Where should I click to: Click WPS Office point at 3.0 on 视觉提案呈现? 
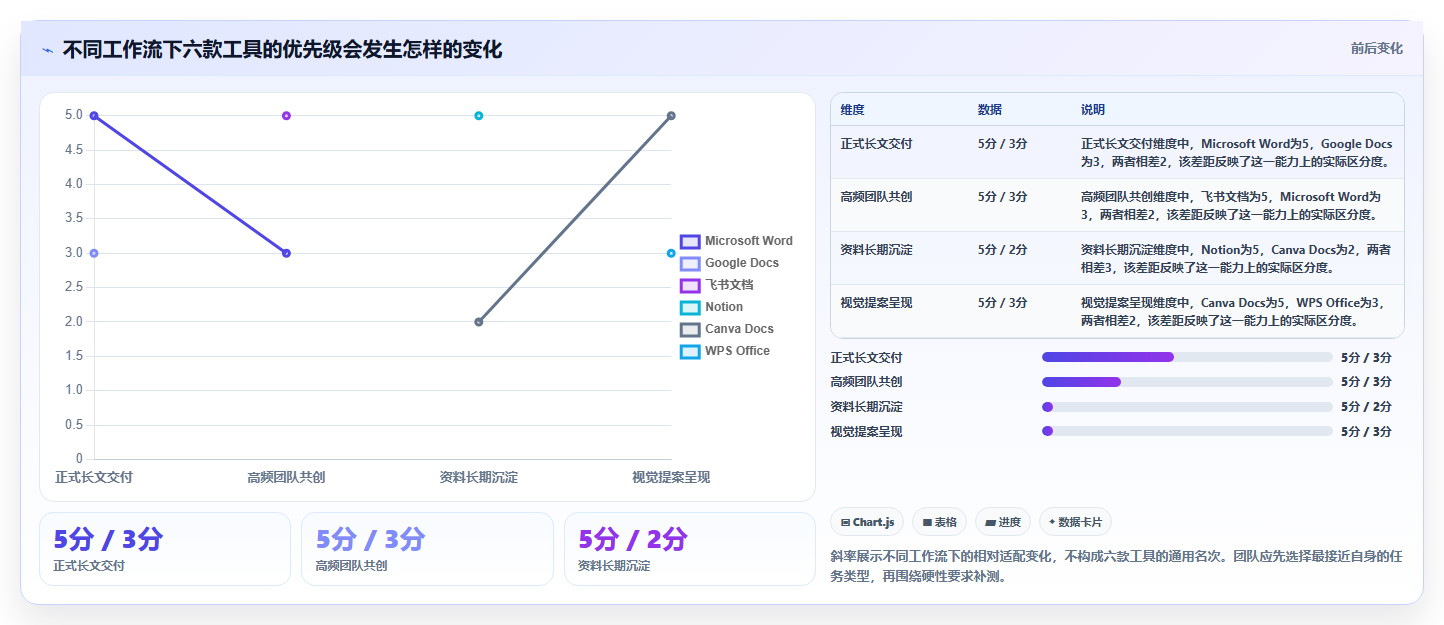point(671,253)
